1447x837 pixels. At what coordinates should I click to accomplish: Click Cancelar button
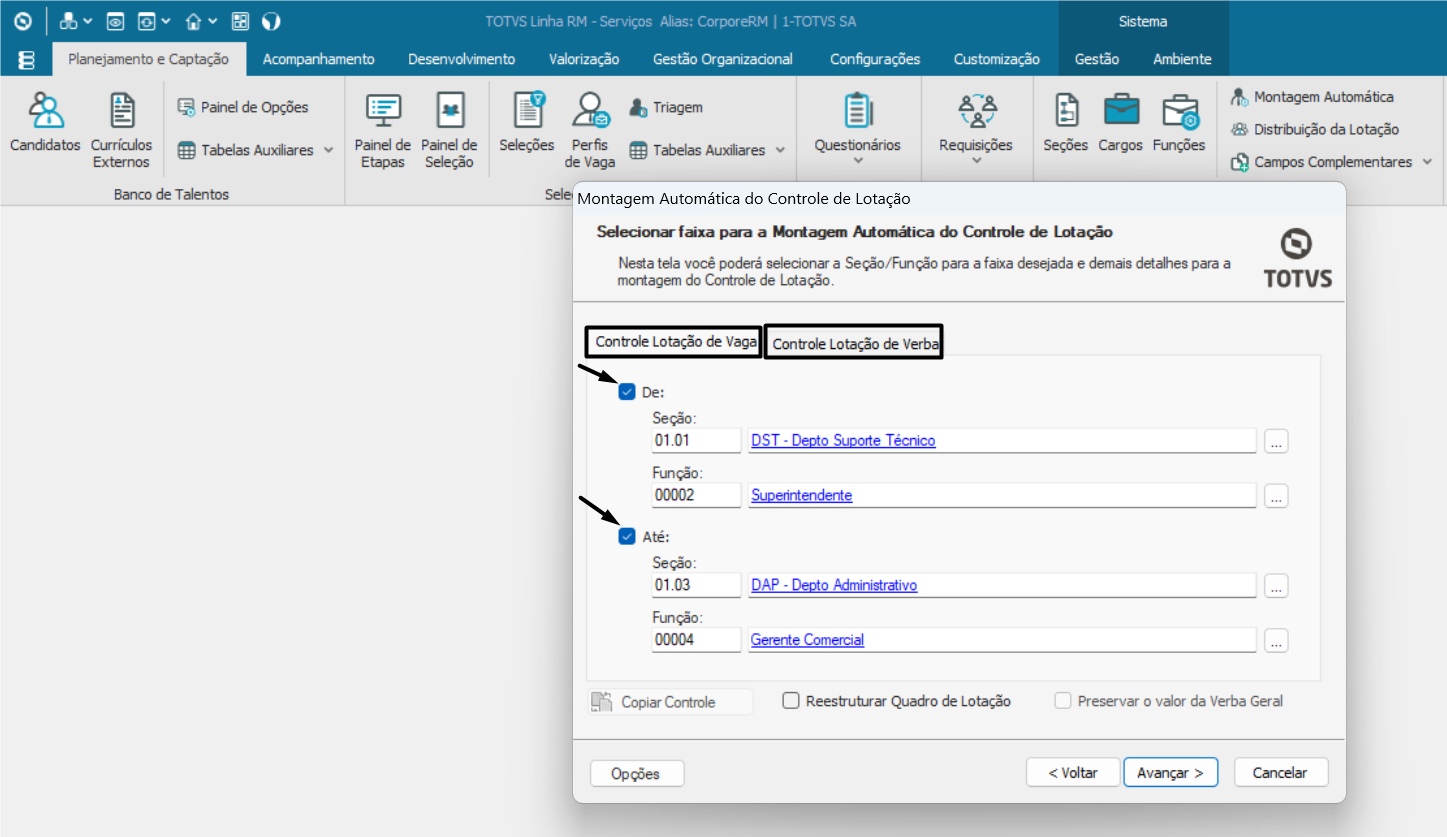click(x=1280, y=772)
